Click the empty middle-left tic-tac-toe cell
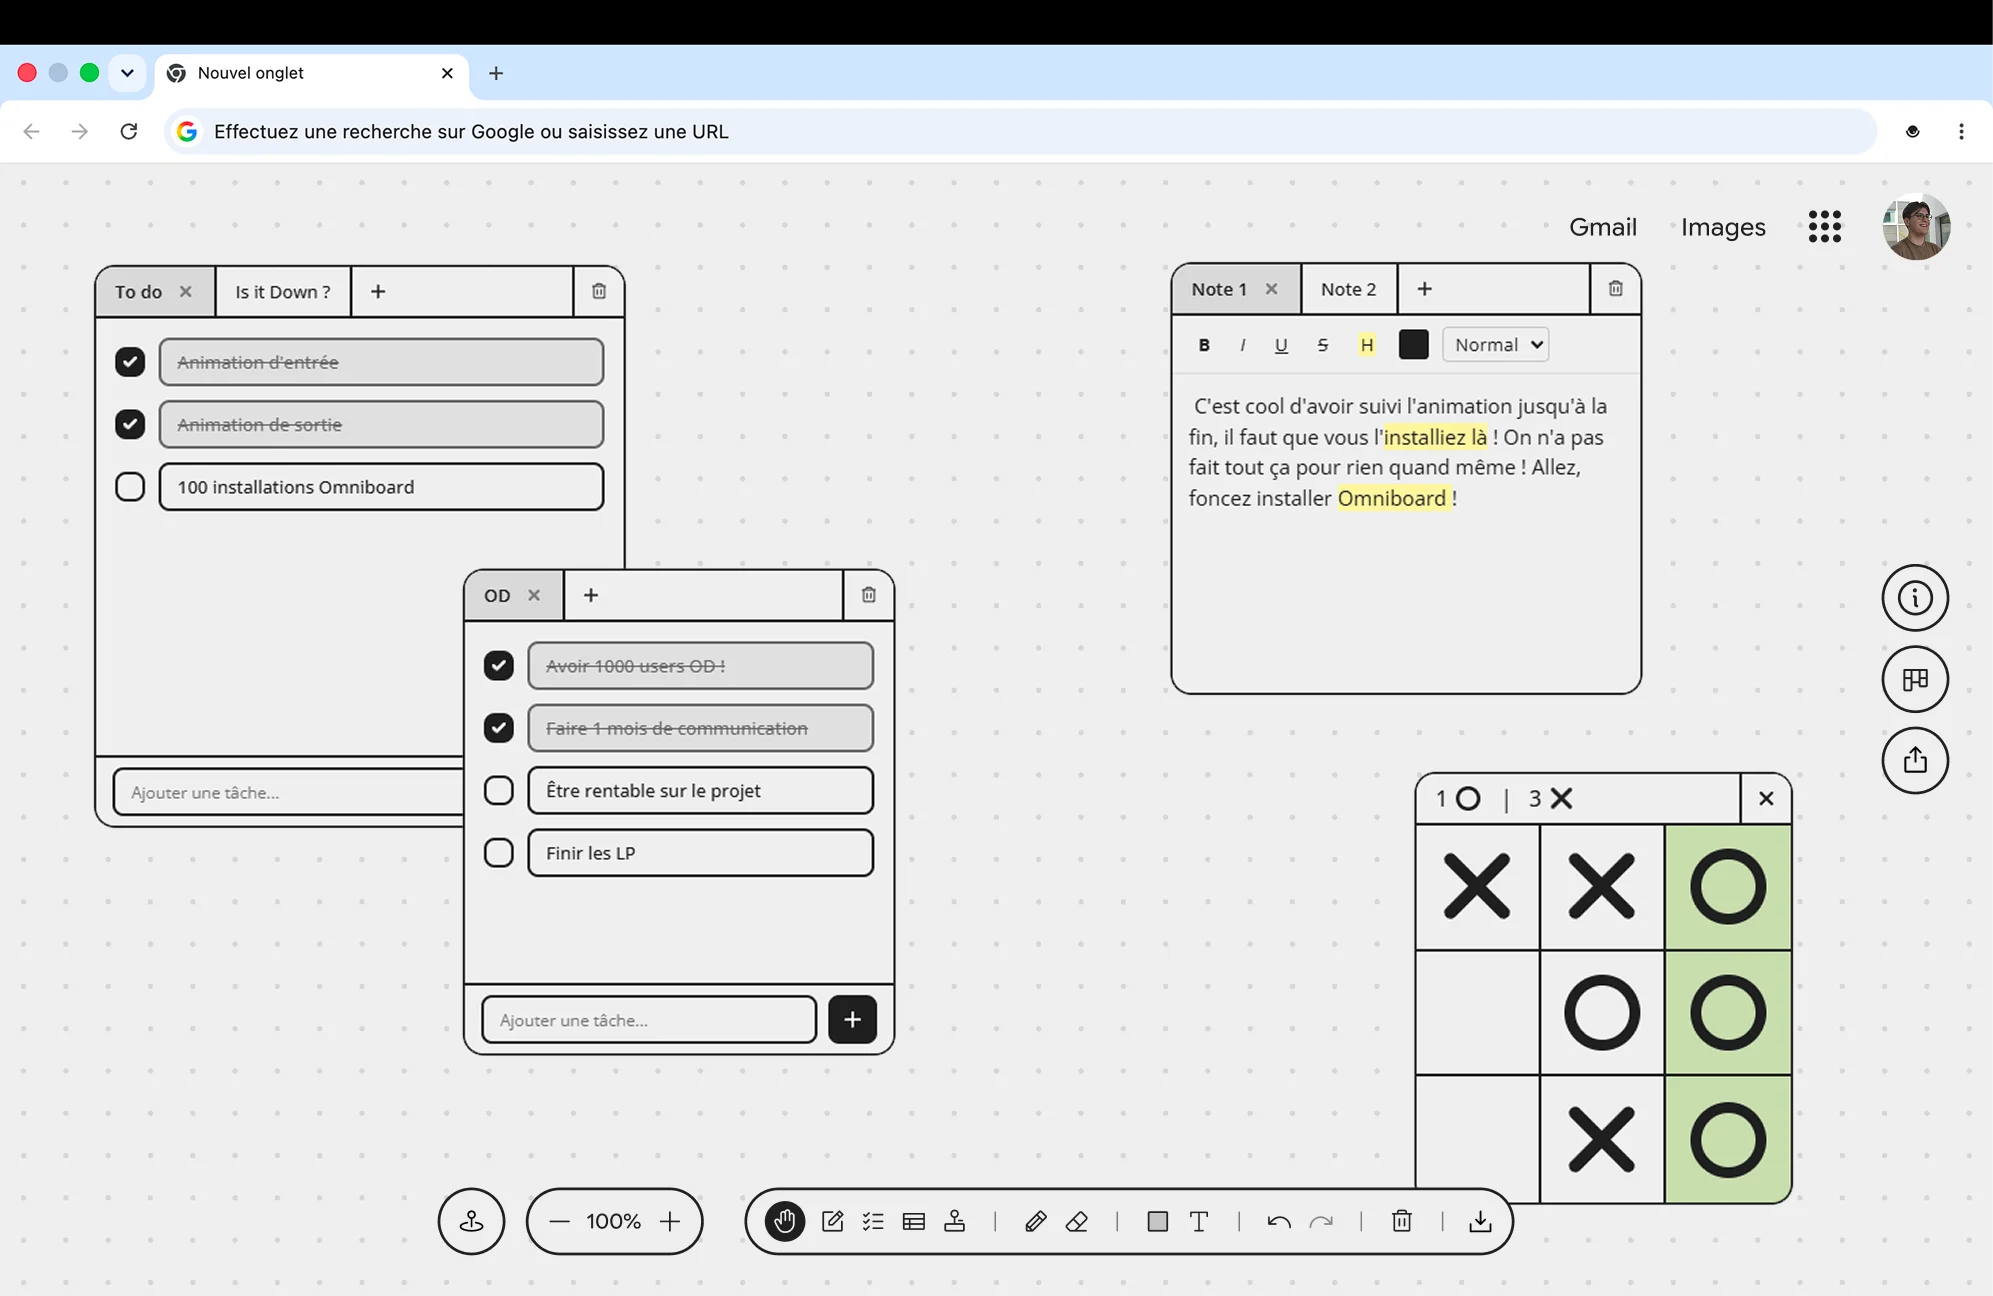Screen dimensions: 1993x1296 click(1477, 1012)
